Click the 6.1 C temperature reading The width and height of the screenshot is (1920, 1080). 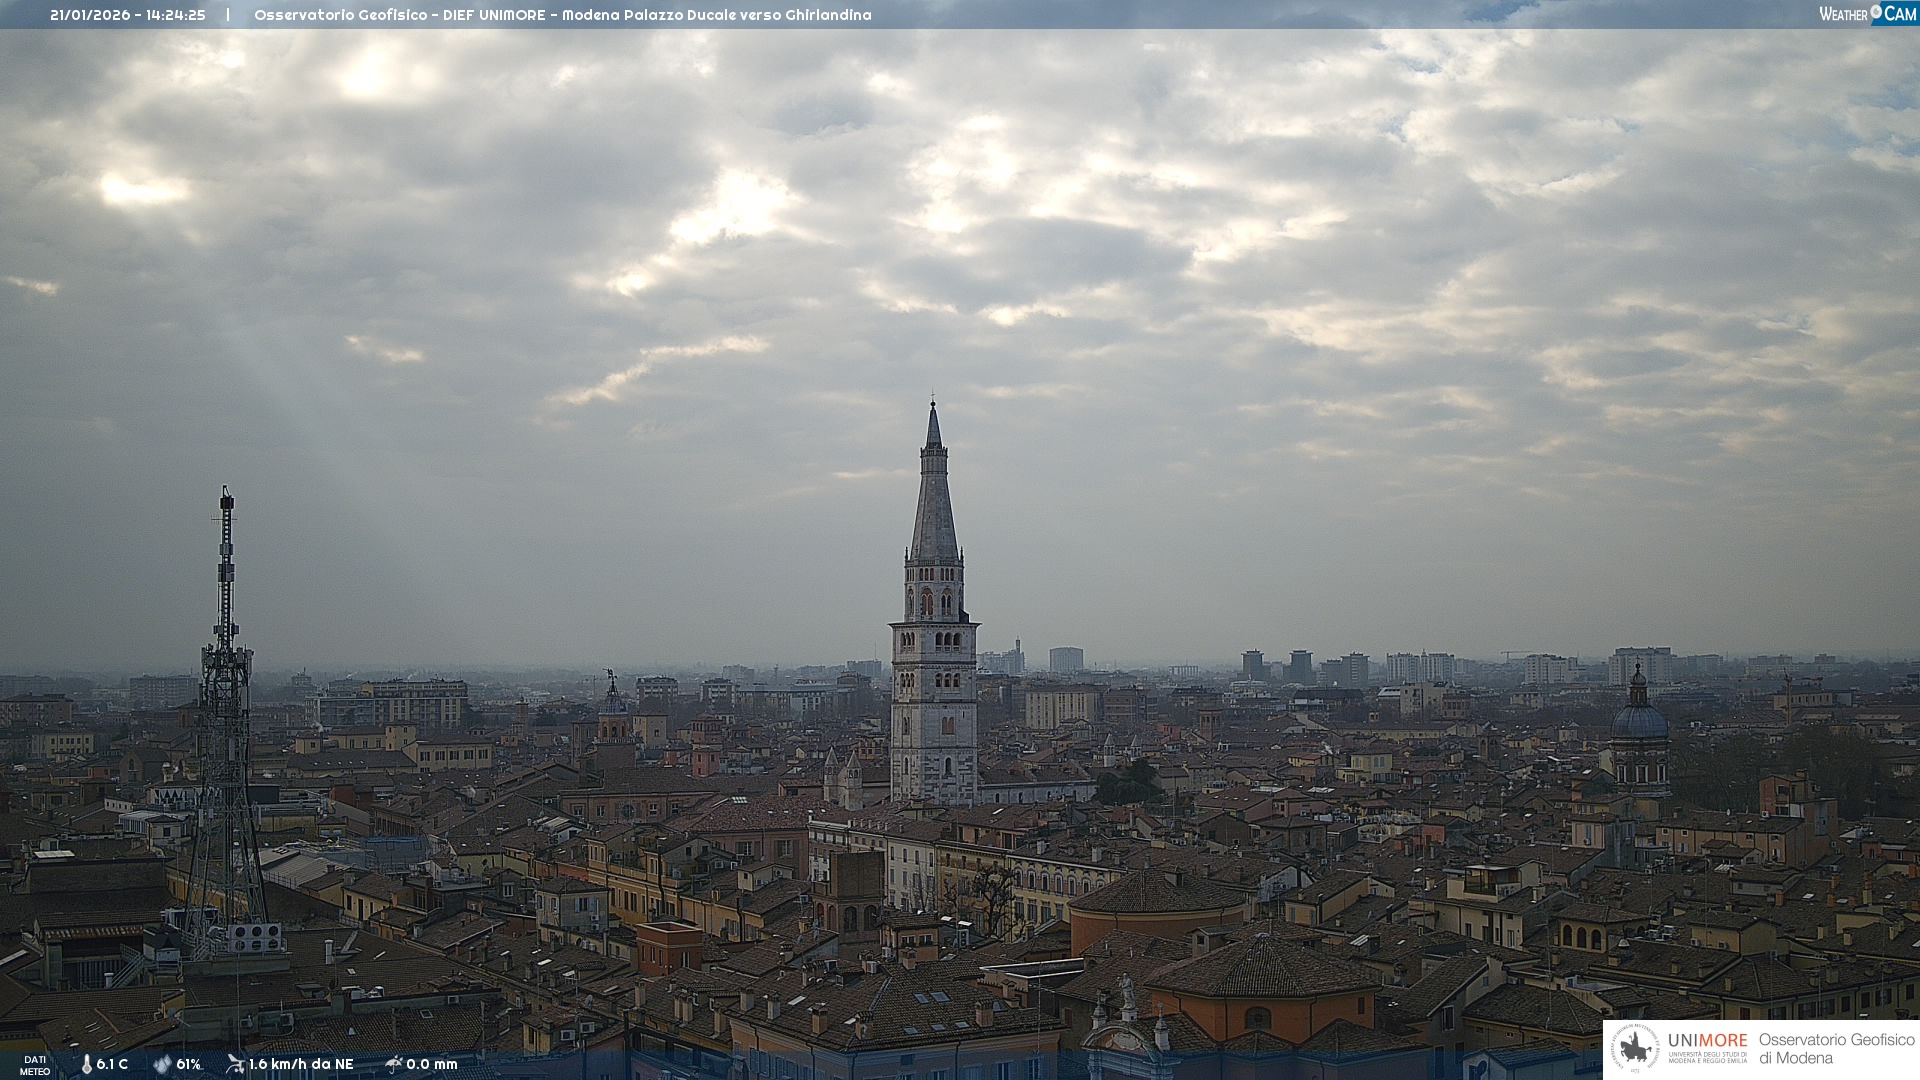tap(112, 1064)
